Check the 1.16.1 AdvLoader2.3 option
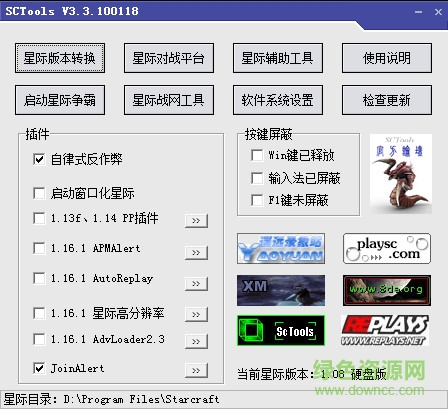Screen dimensions: 448x409 (x=39, y=339)
